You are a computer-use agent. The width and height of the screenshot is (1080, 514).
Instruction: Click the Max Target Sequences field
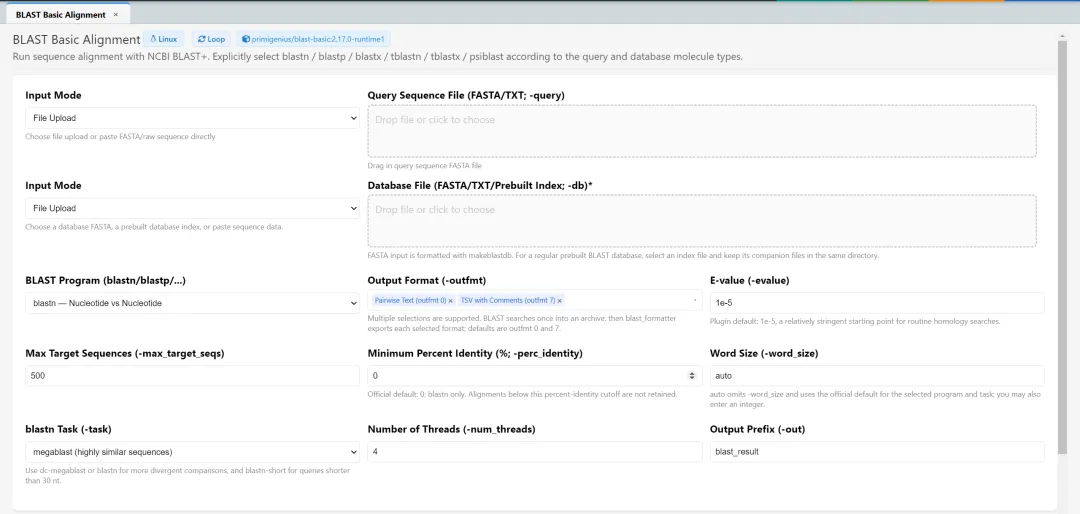192,376
